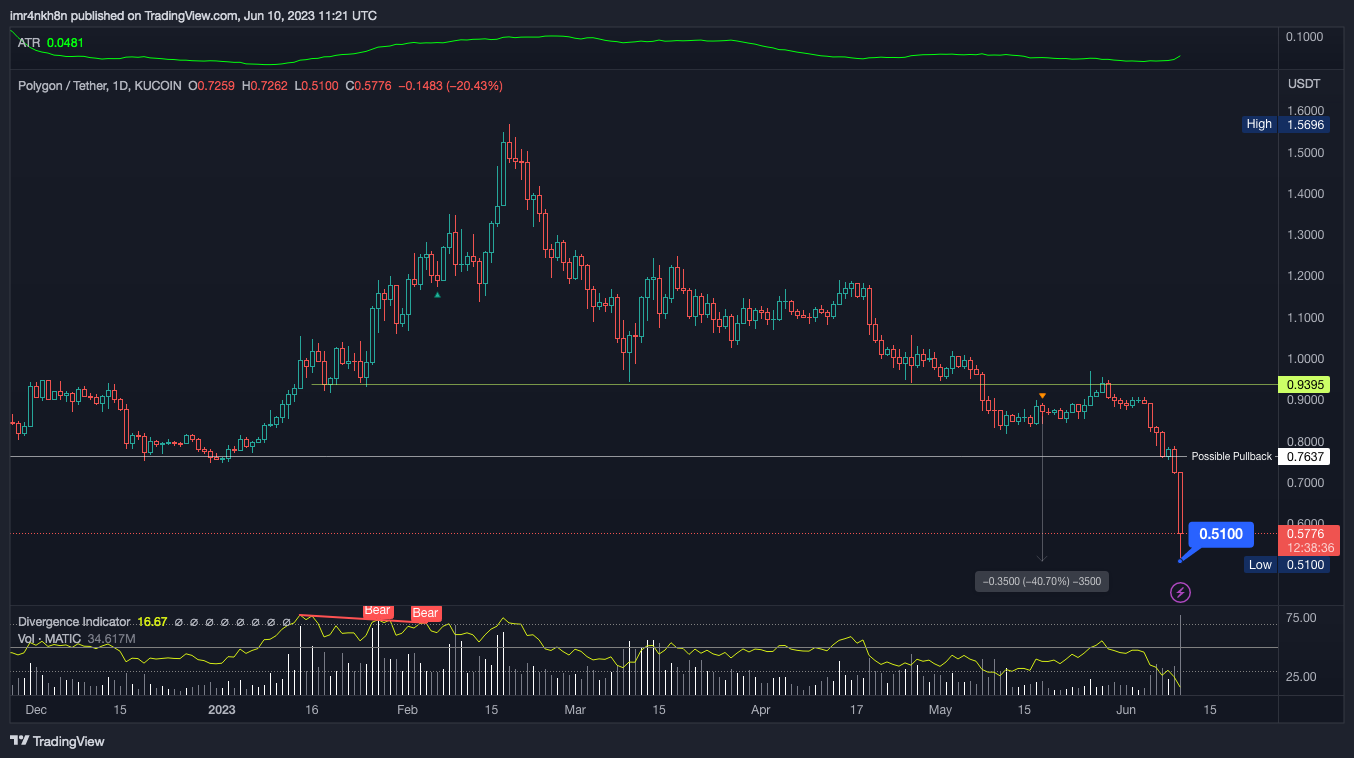
Task: Select the yellow 0.9395 price line label
Action: pos(1306,384)
